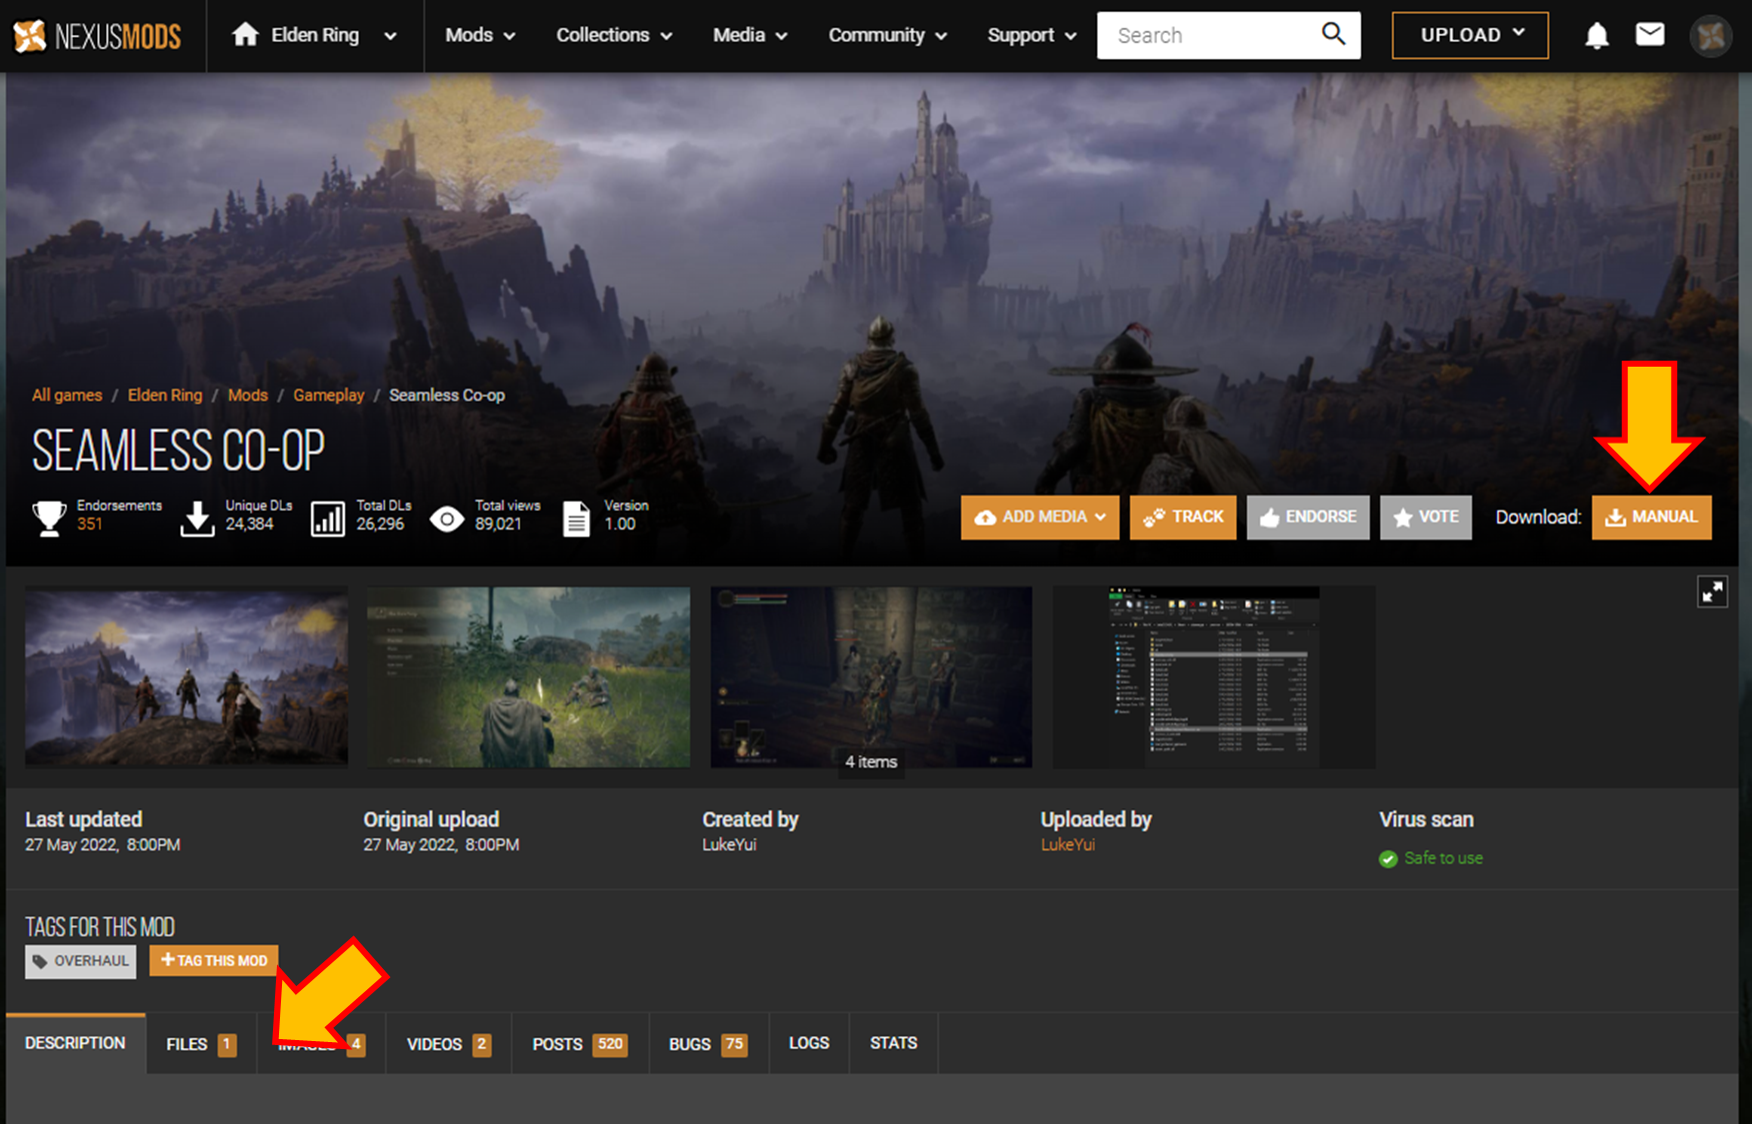Click the unique downloads arrow icon

(198, 519)
